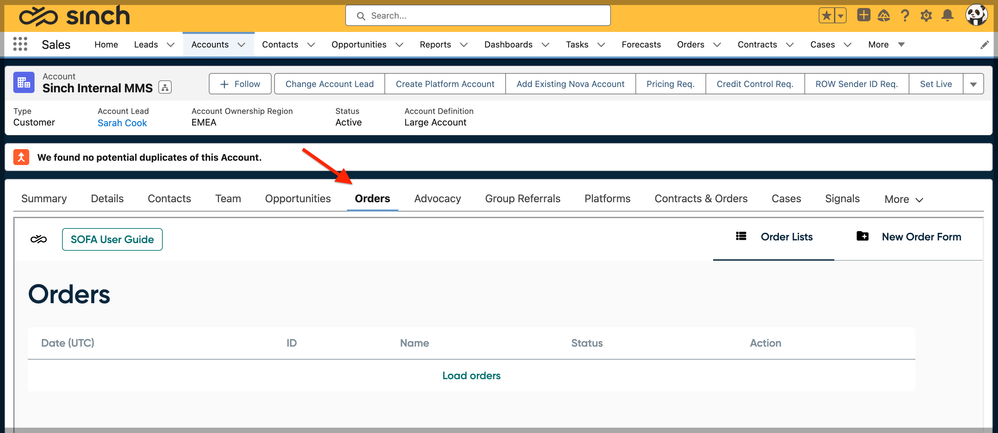Click the duplicates merge icon
This screenshot has height=433, width=998.
(22, 157)
